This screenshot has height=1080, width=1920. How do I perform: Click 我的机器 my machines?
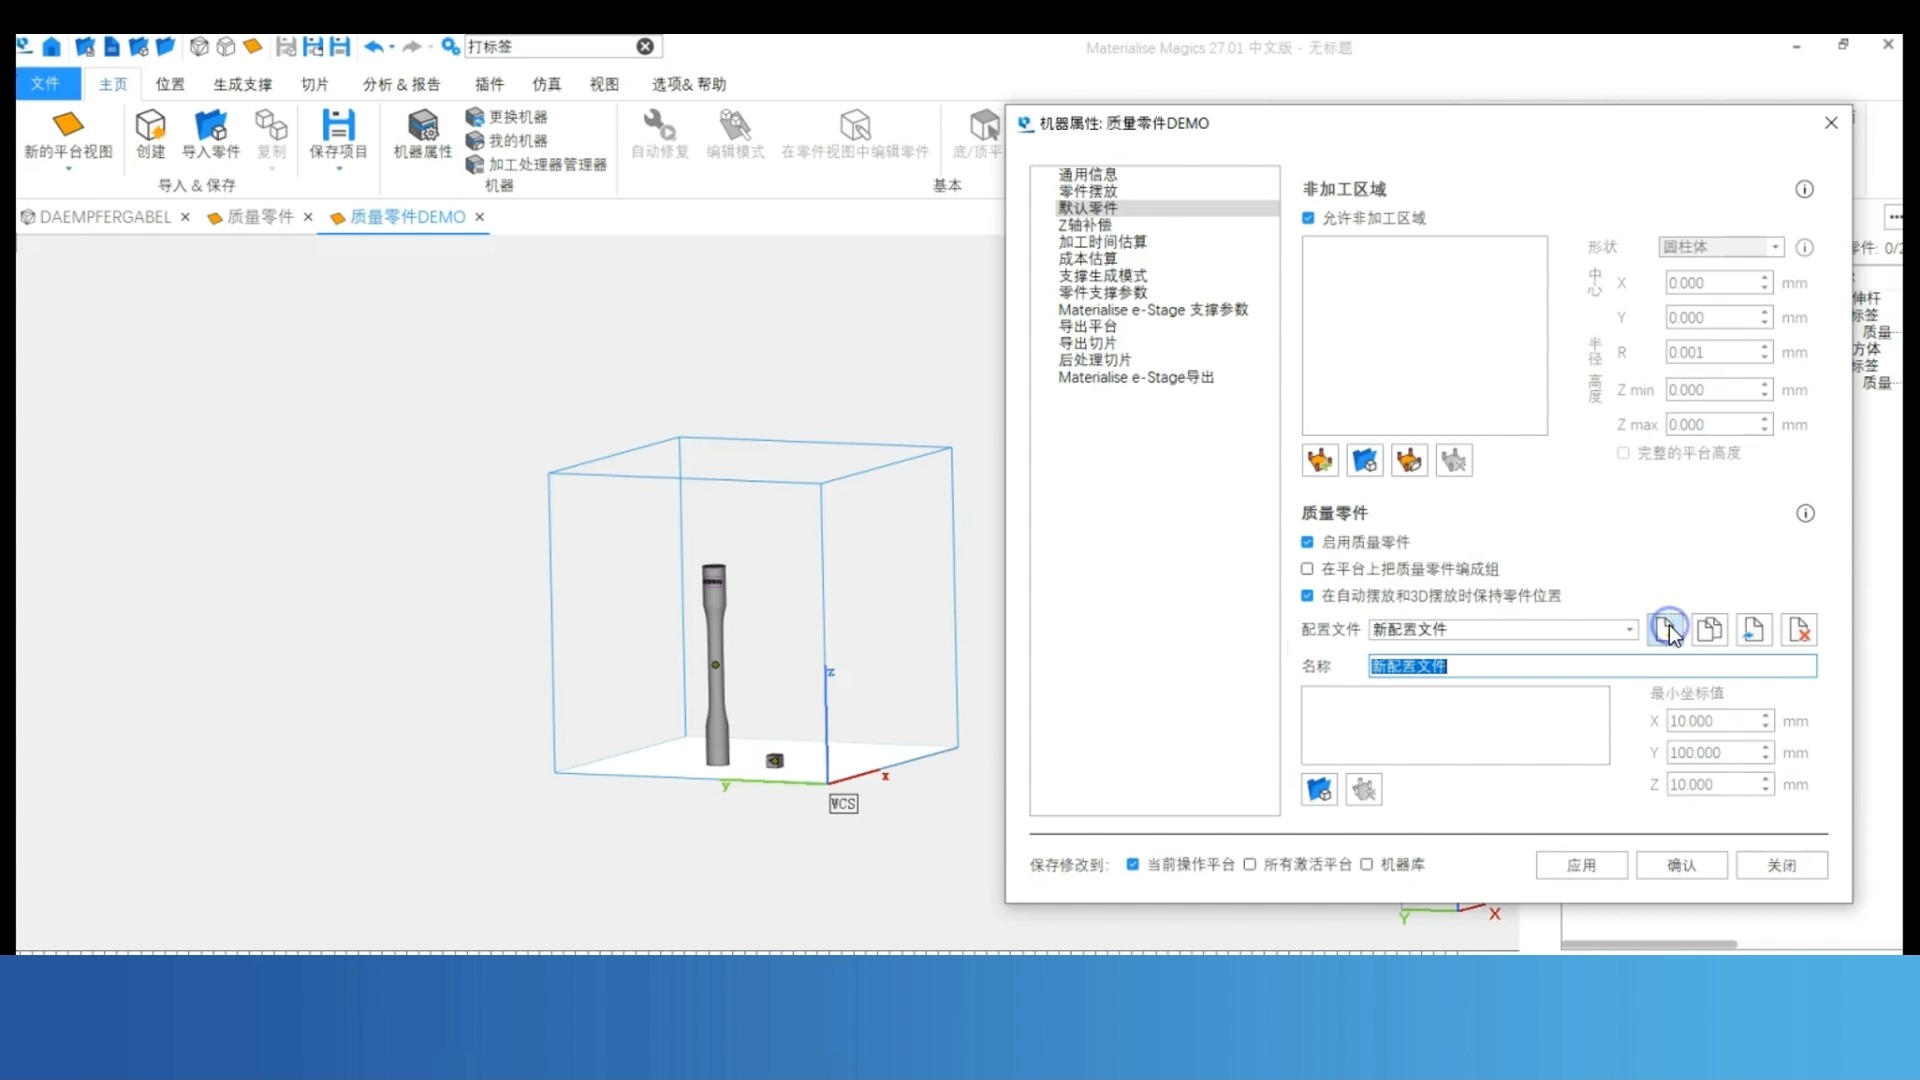[x=506, y=141]
